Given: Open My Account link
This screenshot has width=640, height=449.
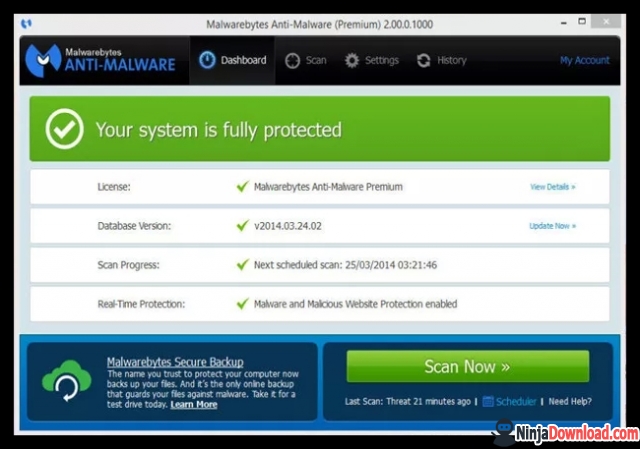Looking at the screenshot, I should 584,60.
